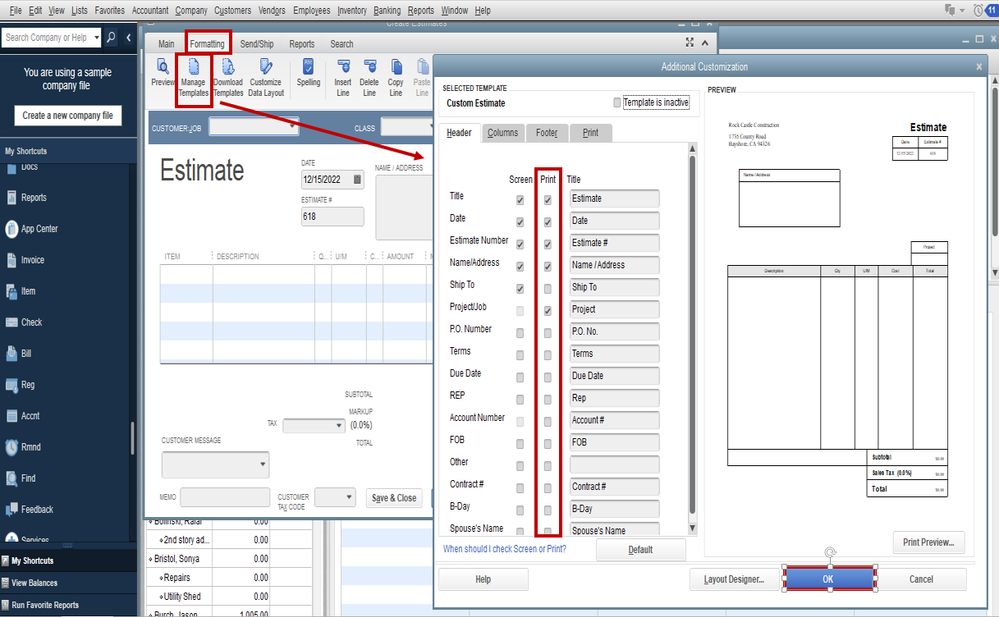999x617 pixels.
Task: Uncheck Project/Job Print checkbox
Action: click(547, 311)
